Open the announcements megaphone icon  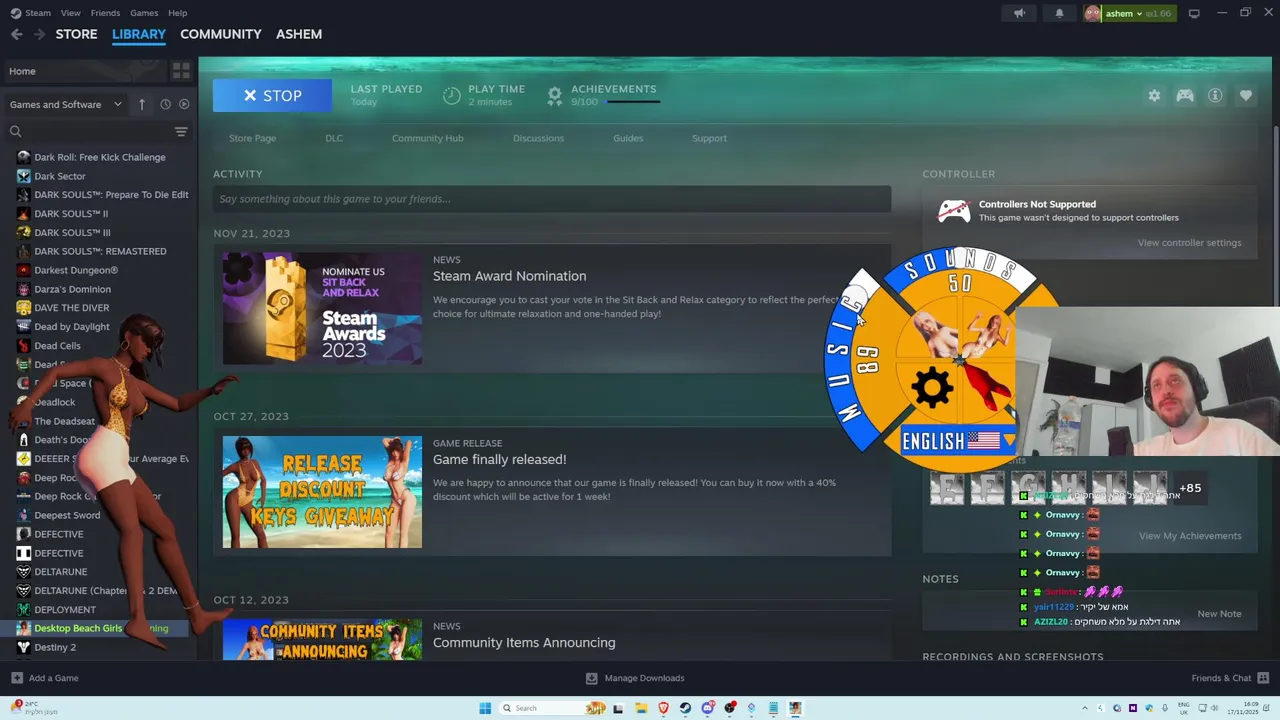tap(1019, 13)
